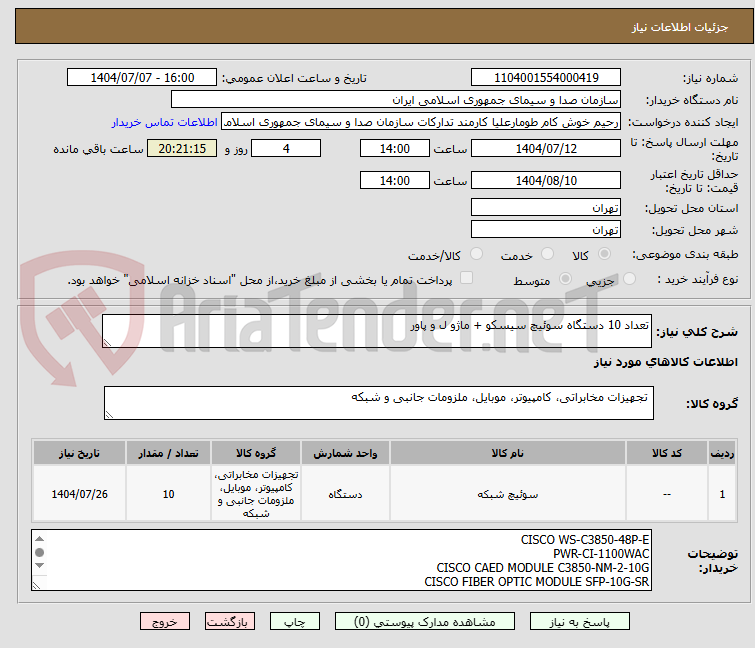Click the دستگاه unit cell
Screen dimensions: 755x648
(345, 494)
